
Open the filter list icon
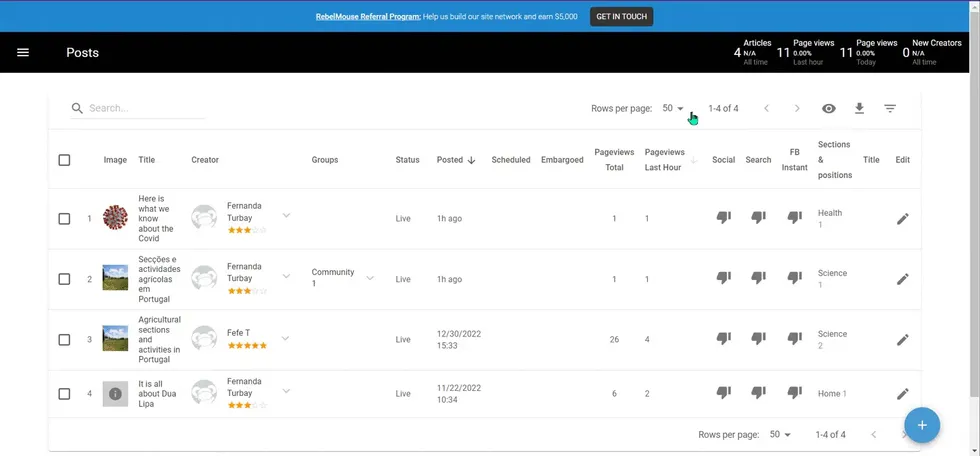889,108
